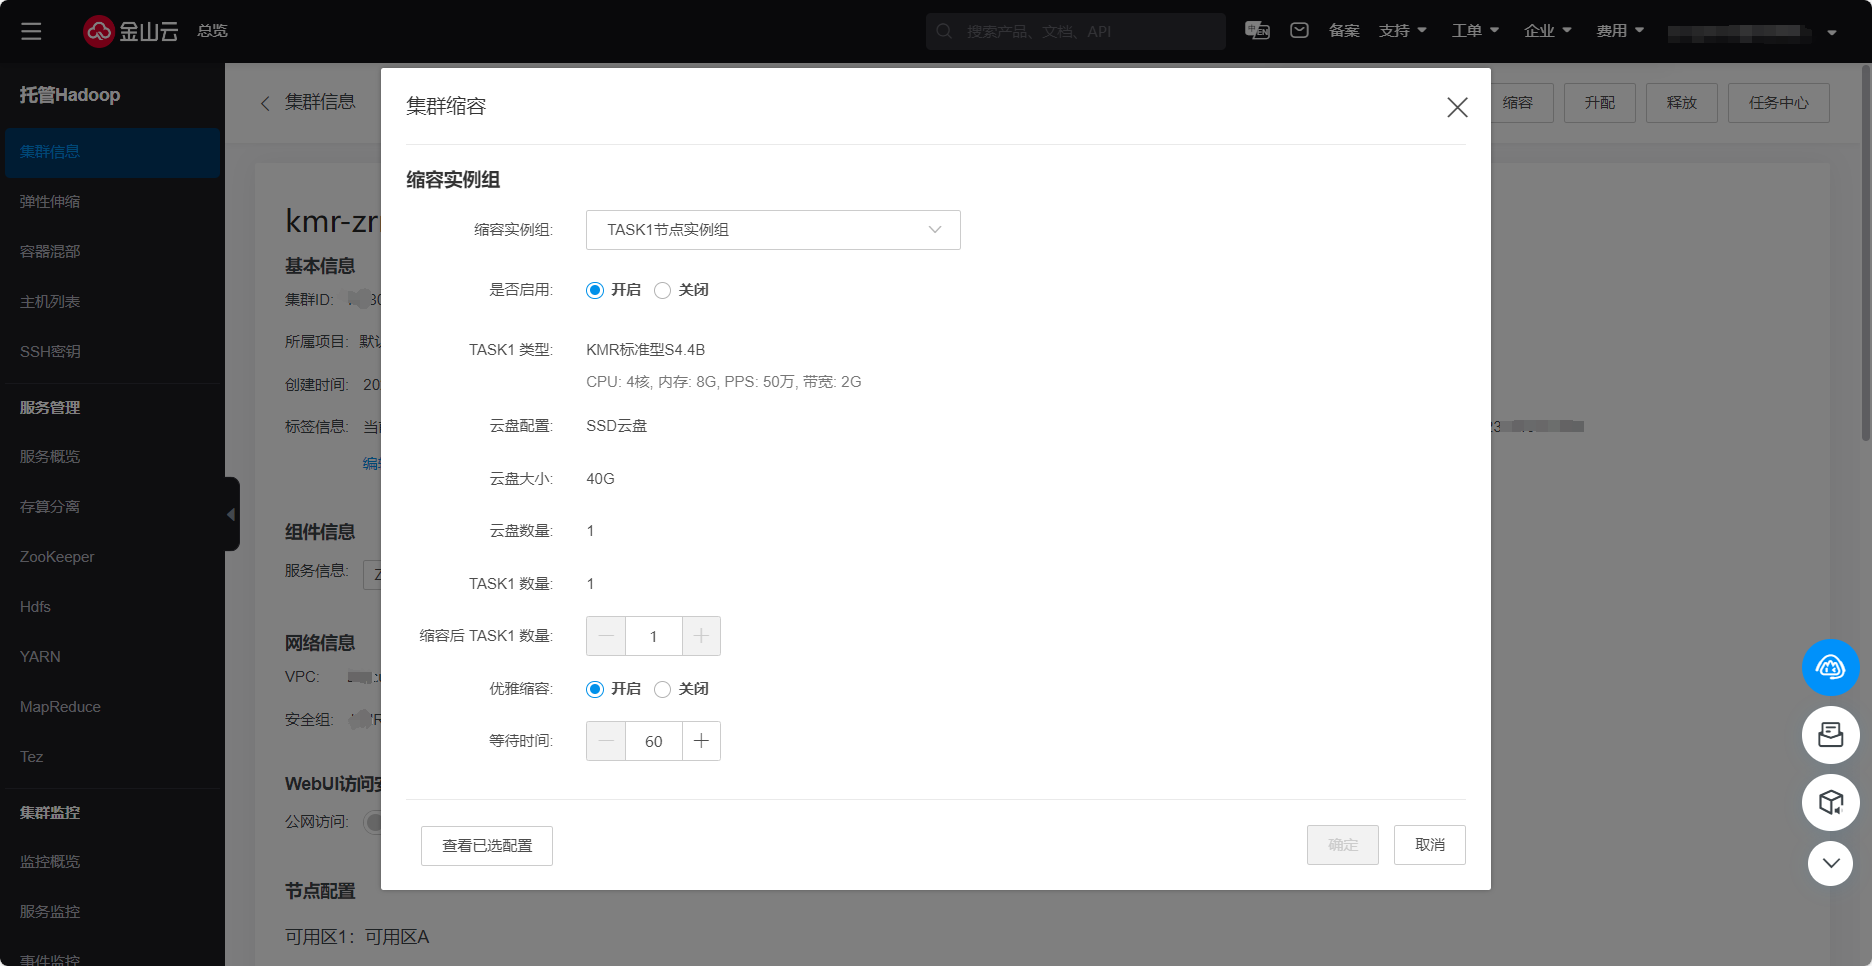Image resolution: width=1872 pixels, height=966 pixels.
Task: Click the 查看已选配置 button
Action: coord(487,846)
